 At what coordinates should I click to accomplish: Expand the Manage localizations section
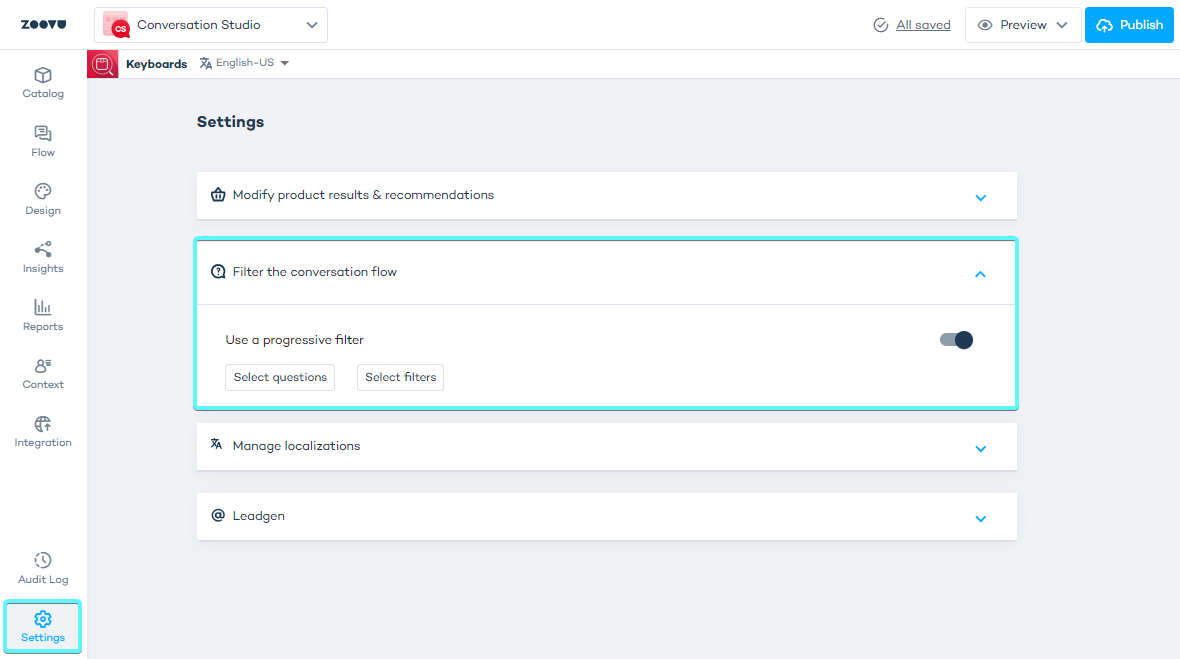[980, 448]
